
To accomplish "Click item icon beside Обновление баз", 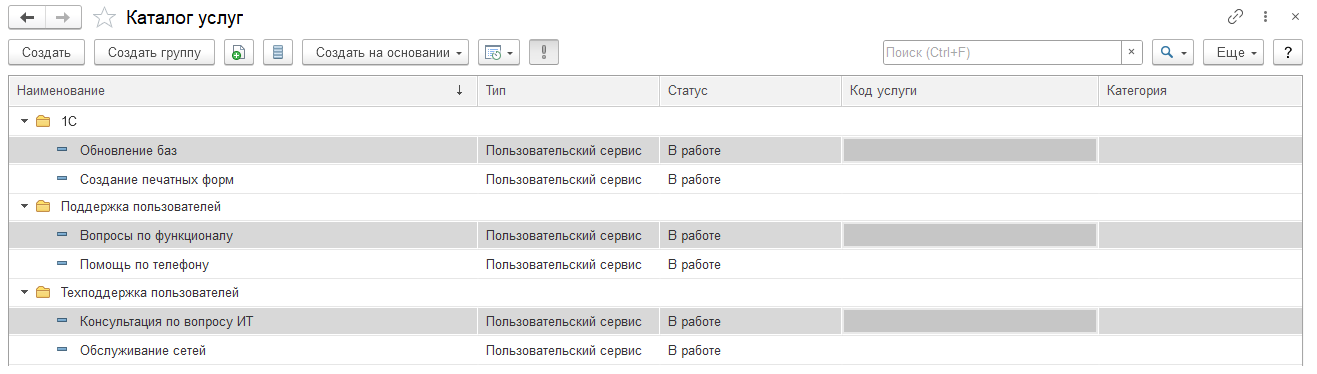I will point(62,150).
